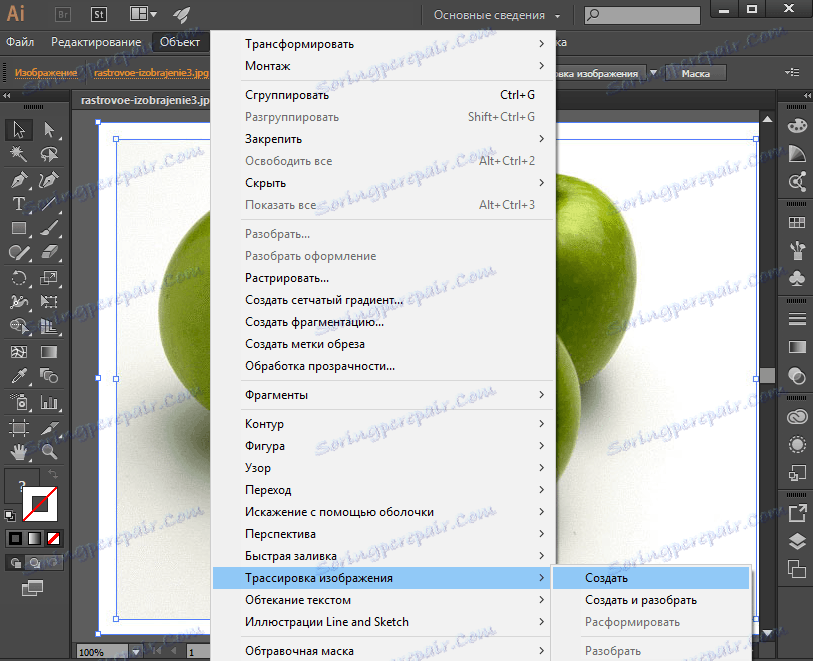Open the Stroke lines panel icon
The width and height of the screenshot is (813, 661).
tap(797, 319)
